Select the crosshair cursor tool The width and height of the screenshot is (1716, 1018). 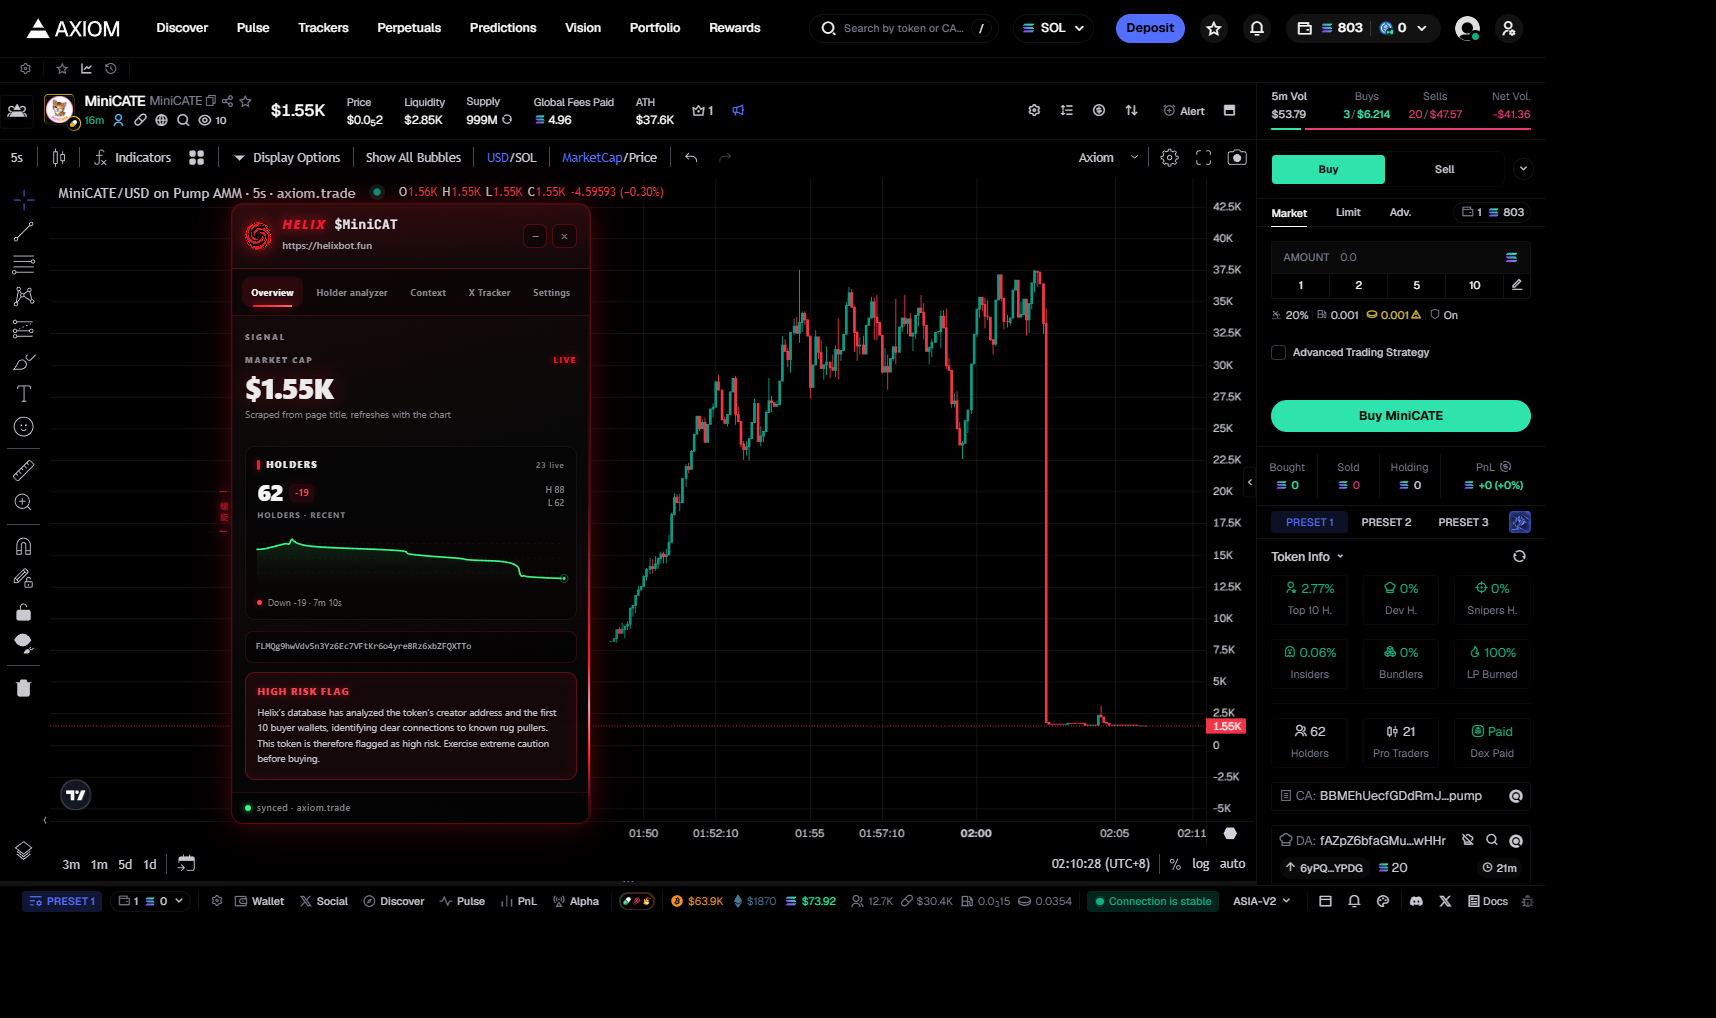[24, 200]
